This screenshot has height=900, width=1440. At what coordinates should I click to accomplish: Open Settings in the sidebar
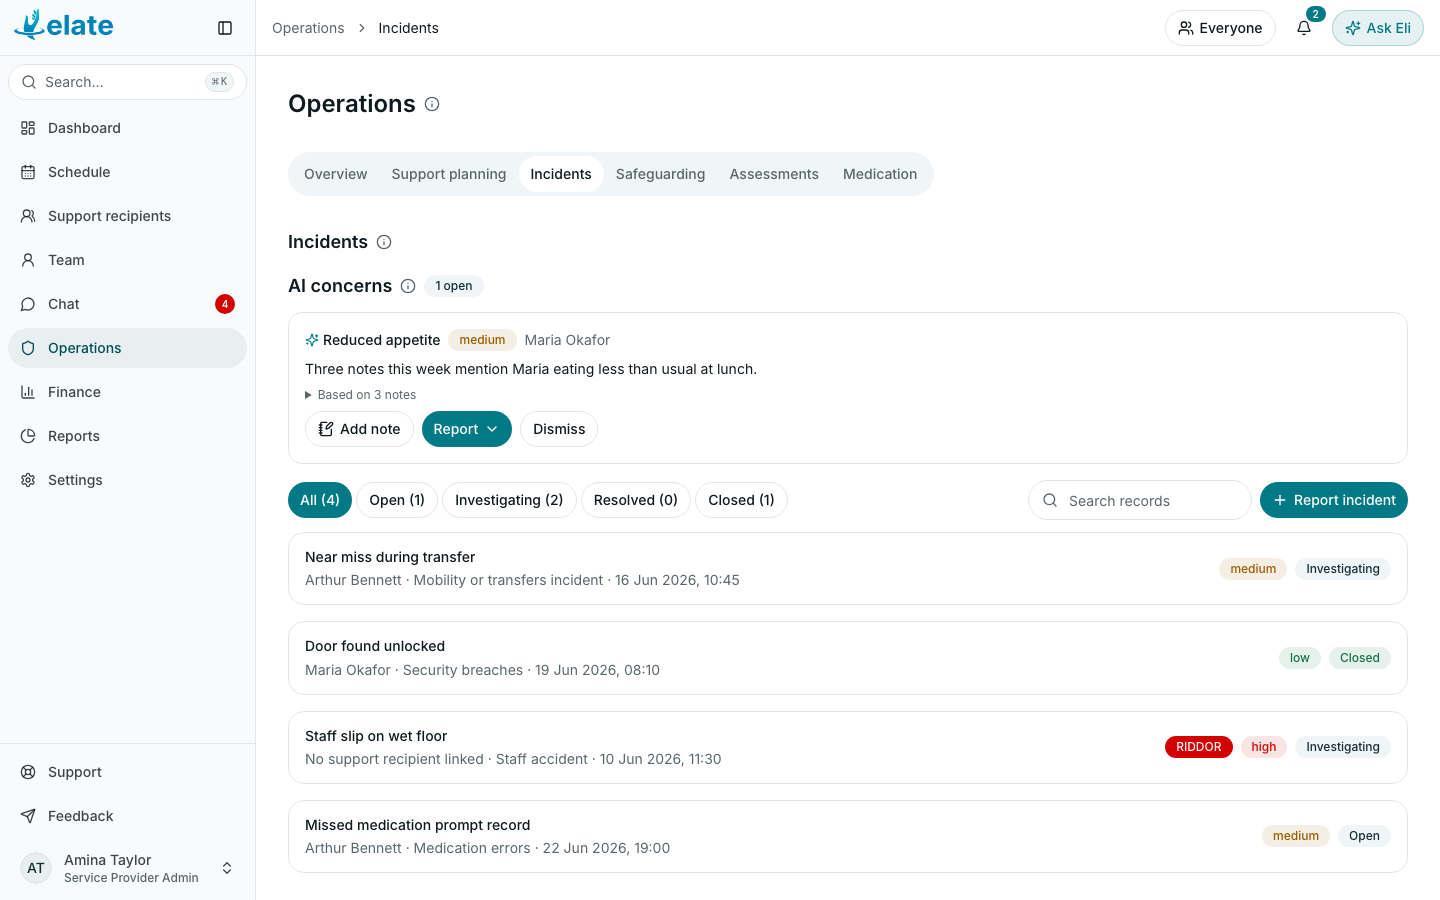pyautogui.click(x=127, y=480)
